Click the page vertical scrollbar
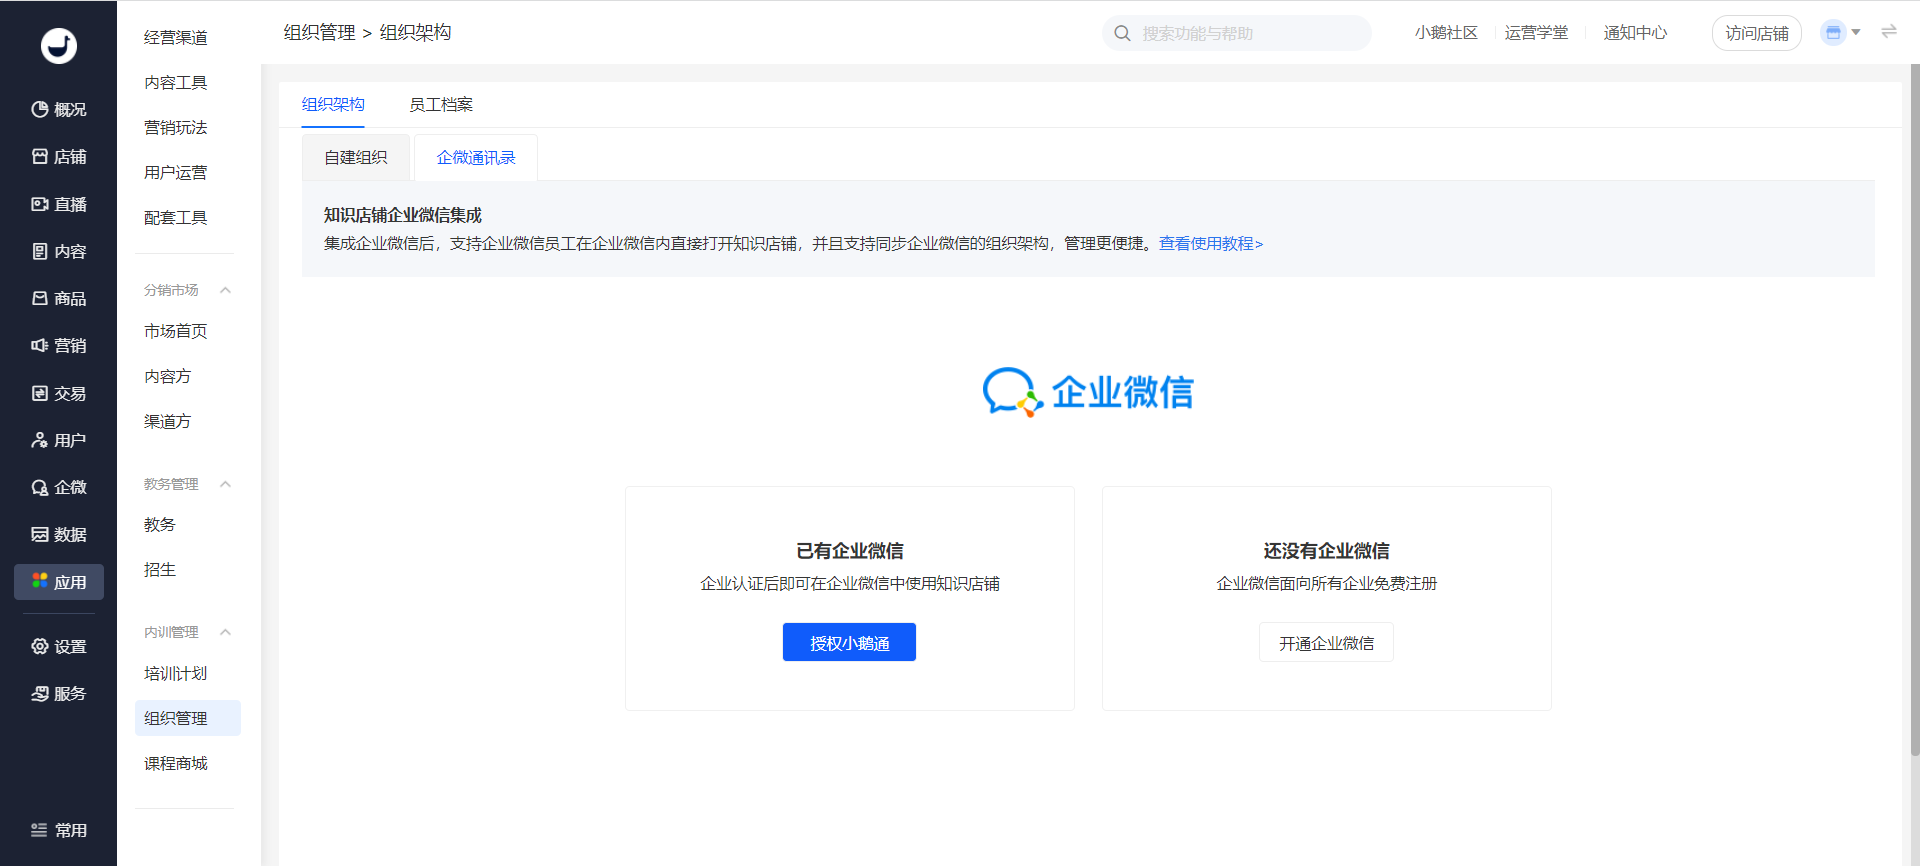The width and height of the screenshot is (1920, 866). 1915,410
